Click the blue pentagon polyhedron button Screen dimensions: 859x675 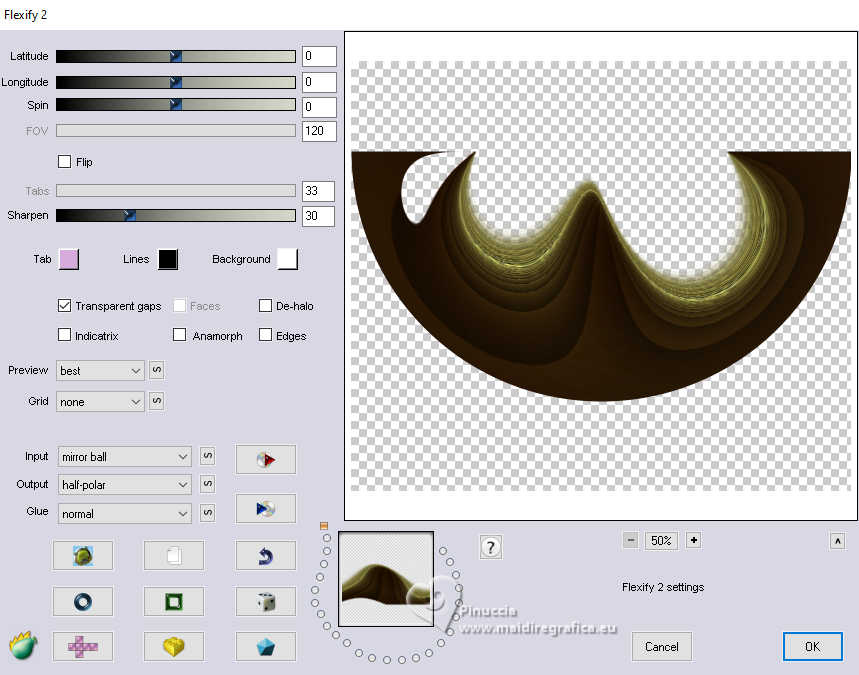point(266,647)
